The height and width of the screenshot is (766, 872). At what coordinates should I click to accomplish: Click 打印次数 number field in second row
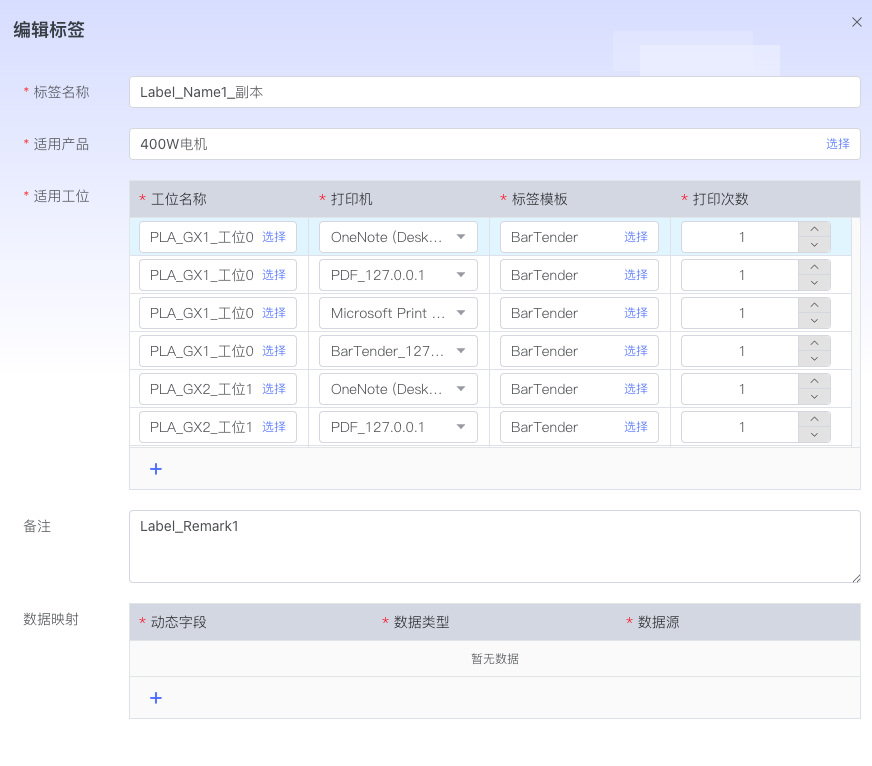741,275
